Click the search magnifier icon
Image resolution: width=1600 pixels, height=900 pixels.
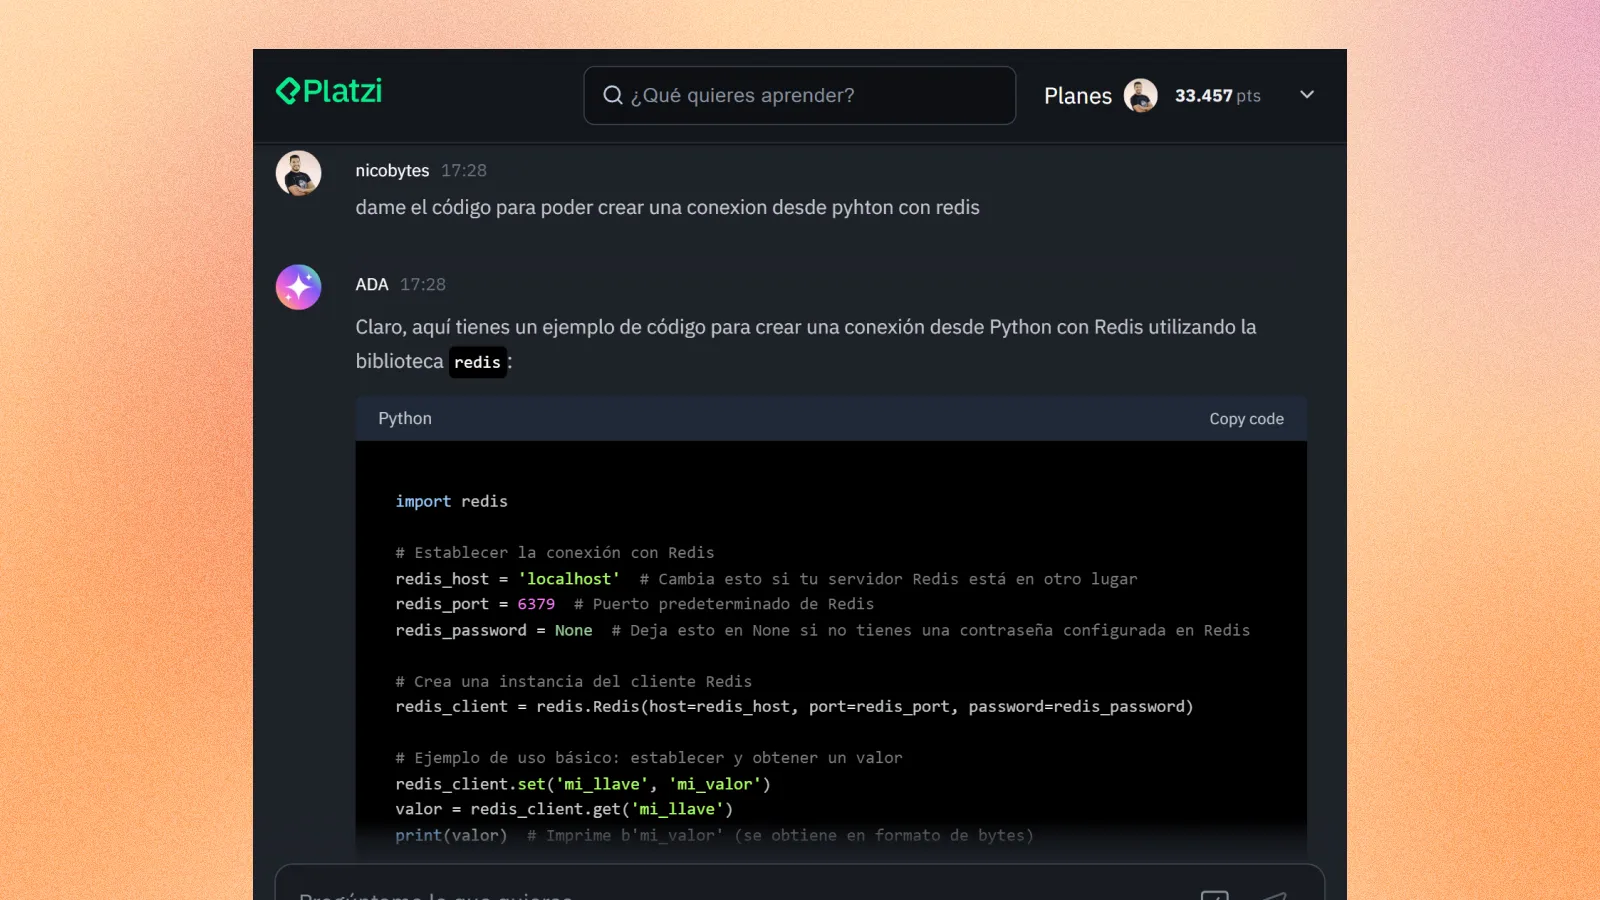(x=613, y=95)
